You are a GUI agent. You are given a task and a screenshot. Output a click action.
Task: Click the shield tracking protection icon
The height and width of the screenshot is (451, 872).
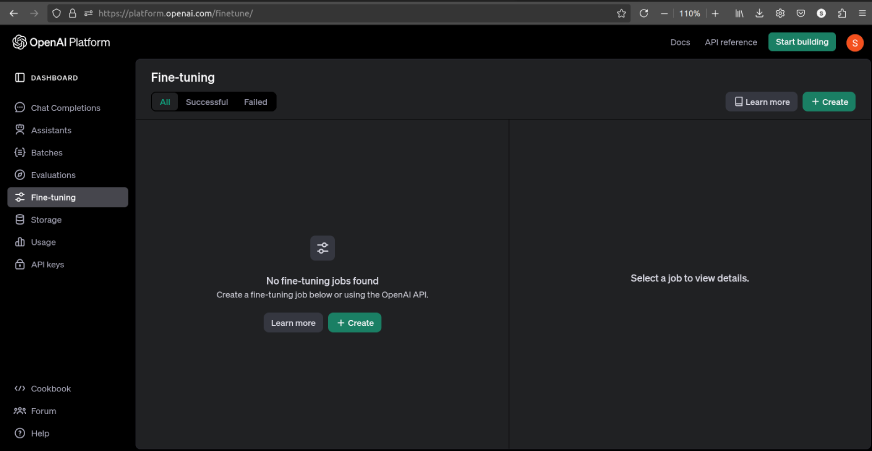[x=56, y=13]
